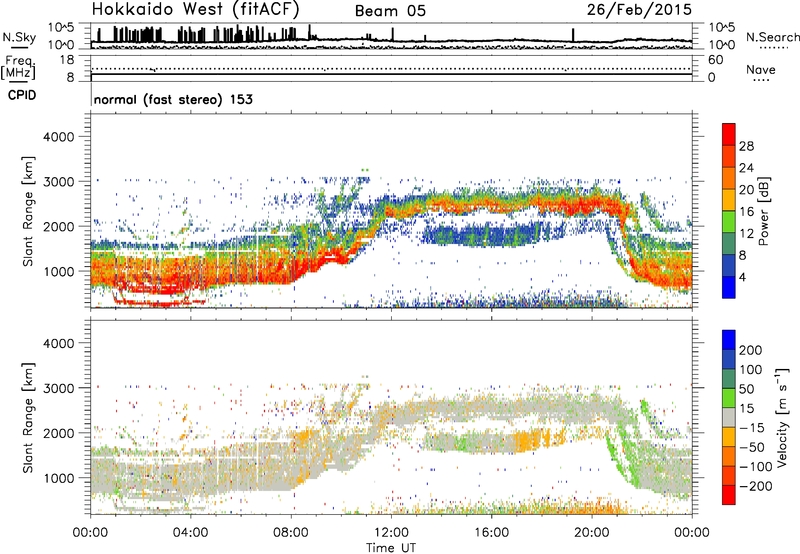Select the 16:00 time axis label

491,533
